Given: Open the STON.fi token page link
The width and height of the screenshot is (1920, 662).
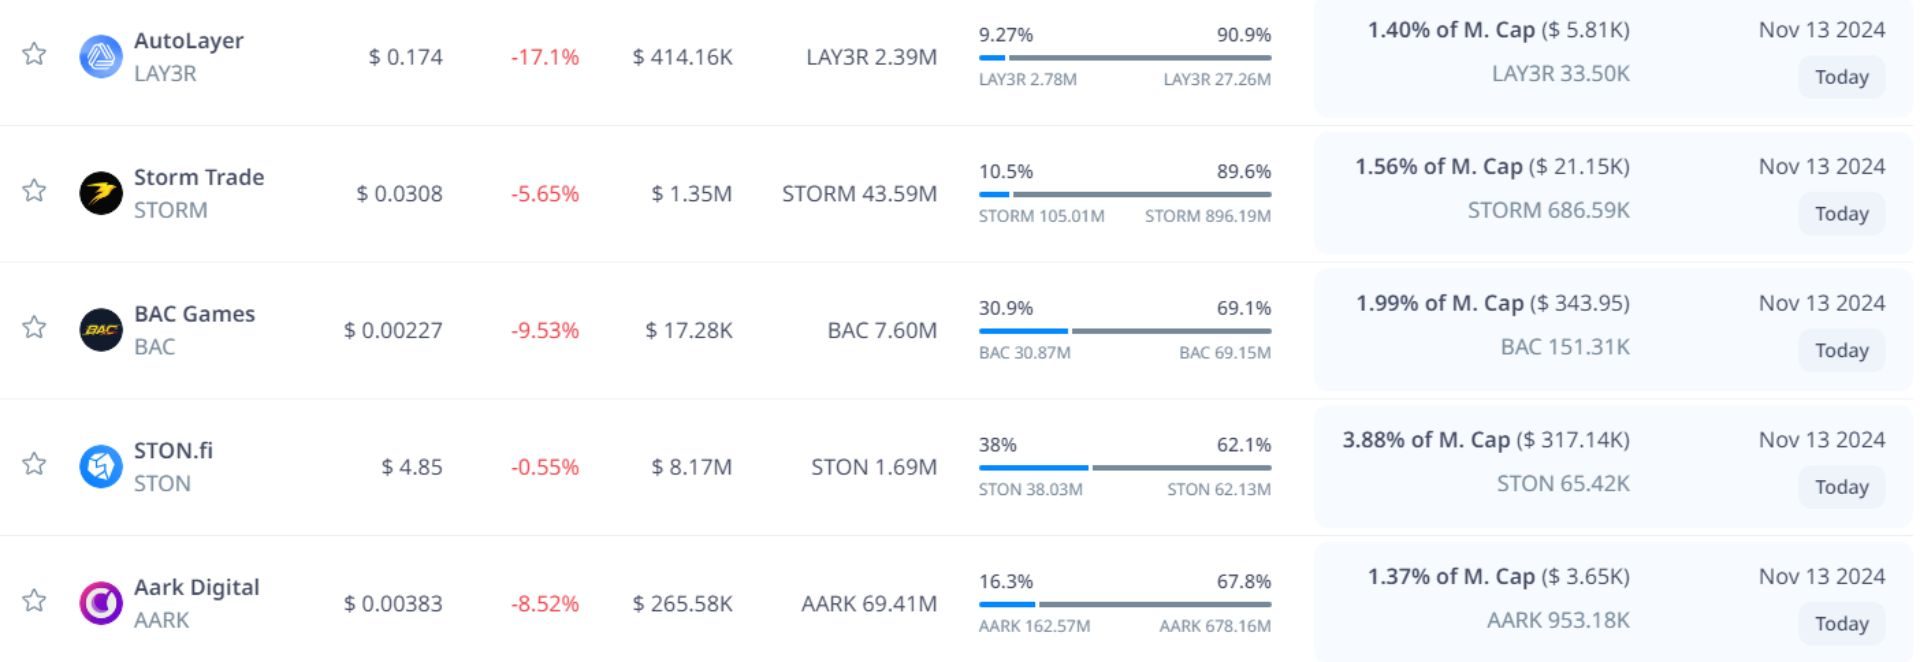Looking at the screenshot, I should click(x=173, y=451).
